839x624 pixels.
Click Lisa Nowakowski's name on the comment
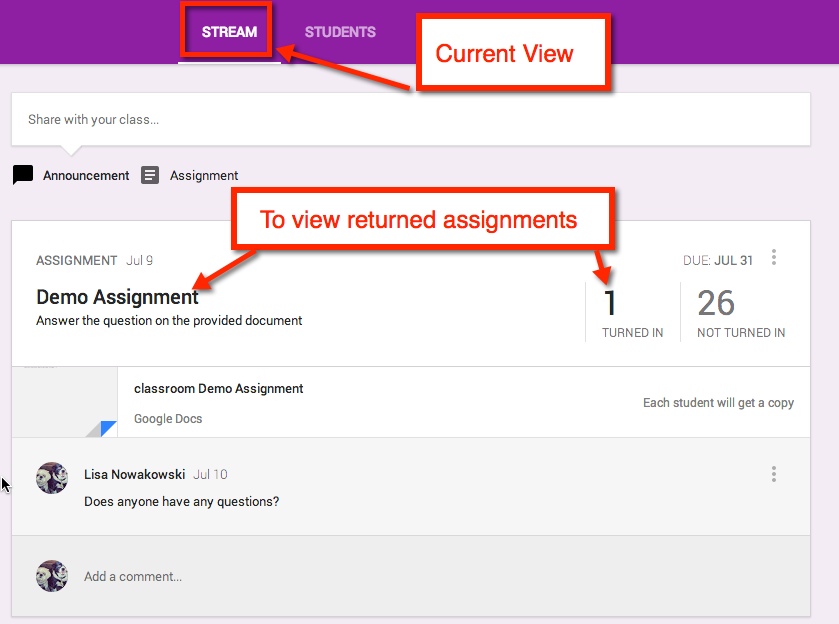click(134, 474)
